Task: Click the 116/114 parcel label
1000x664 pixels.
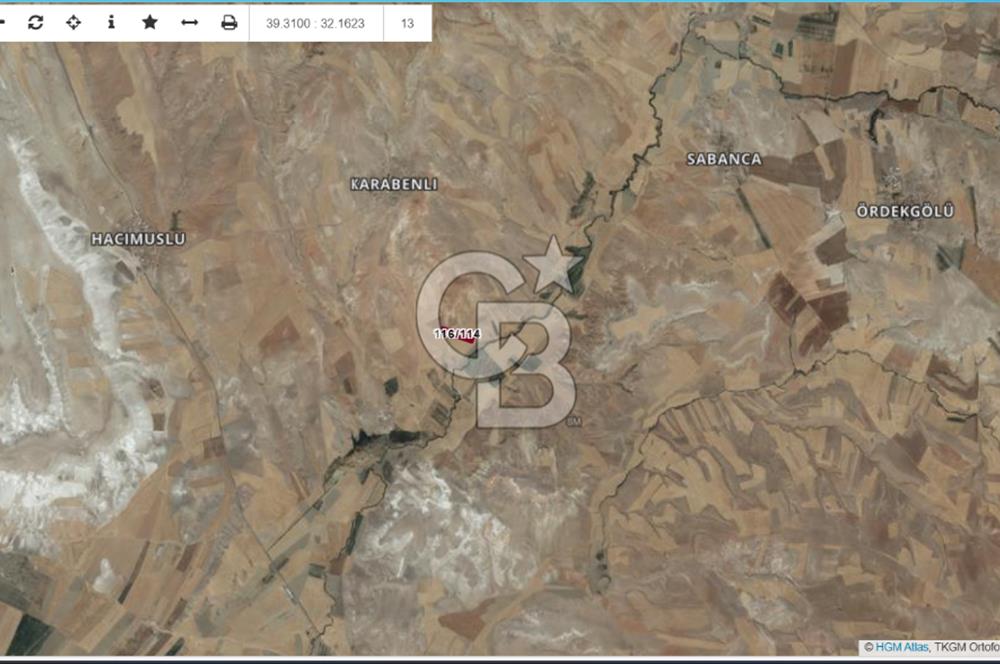Action: click(456, 332)
